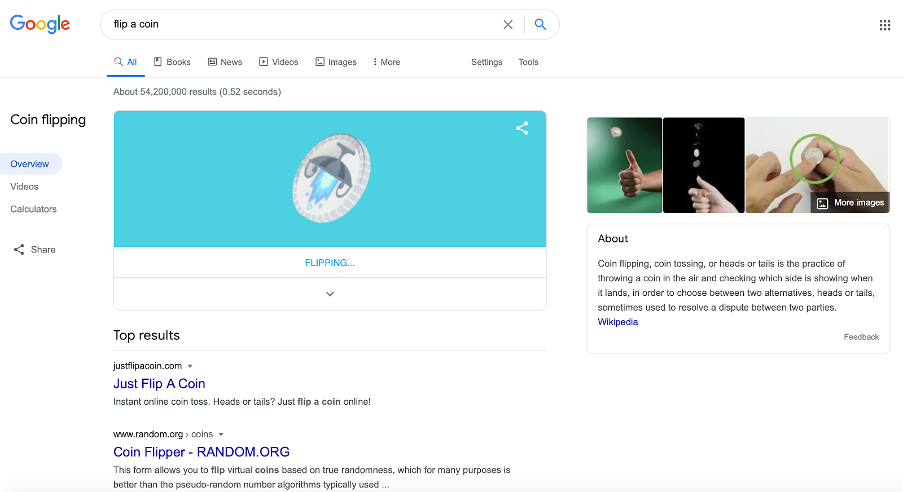904x492 pixels.
Task: Open justflipacoin.com options arrow
Action: (x=190, y=366)
